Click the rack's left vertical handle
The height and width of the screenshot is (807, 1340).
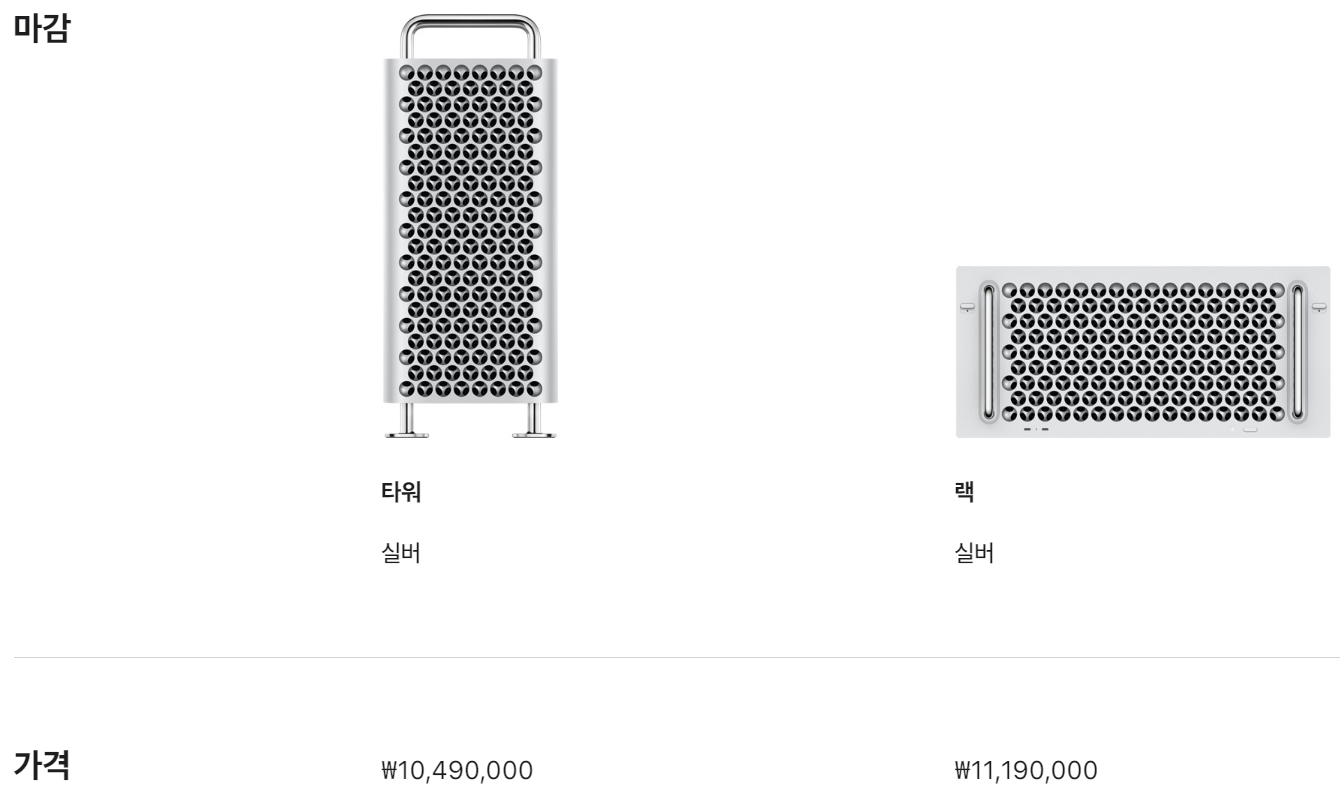pos(987,351)
